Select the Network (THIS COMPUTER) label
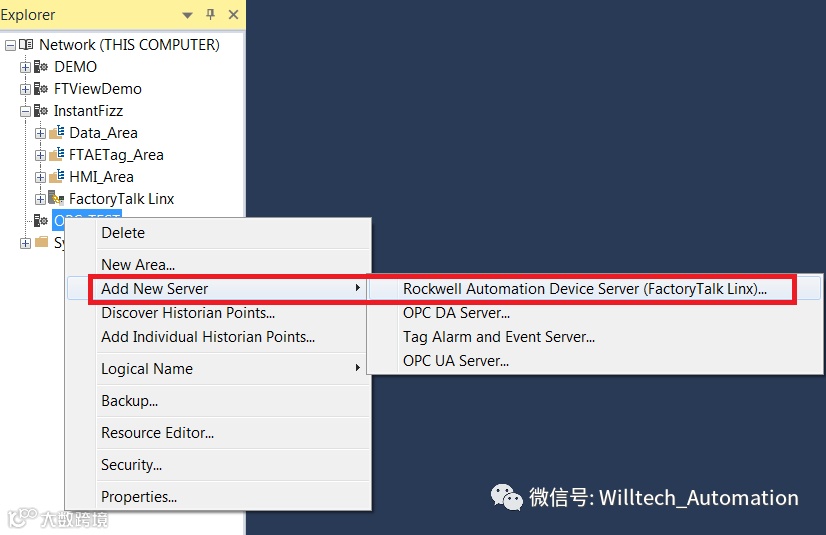The width and height of the screenshot is (826, 535). 129,45
